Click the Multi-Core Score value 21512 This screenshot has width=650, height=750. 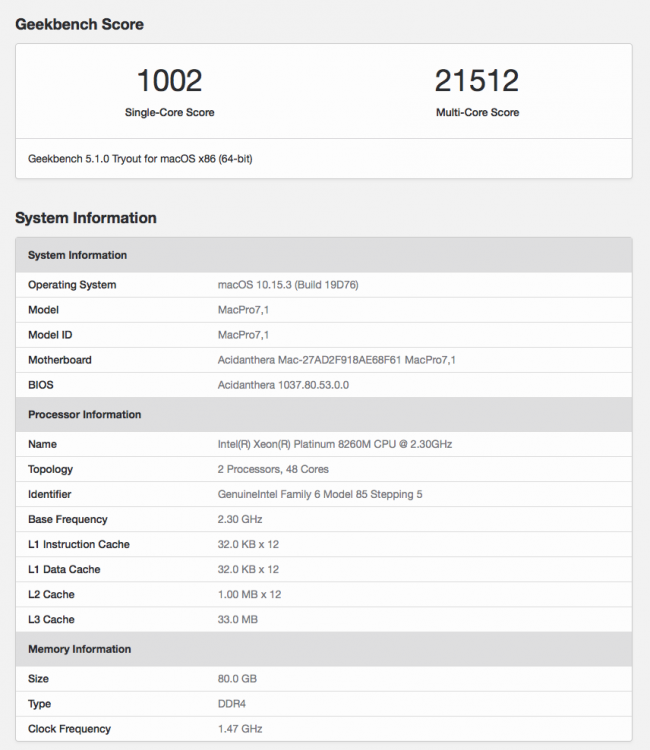(x=477, y=80)
